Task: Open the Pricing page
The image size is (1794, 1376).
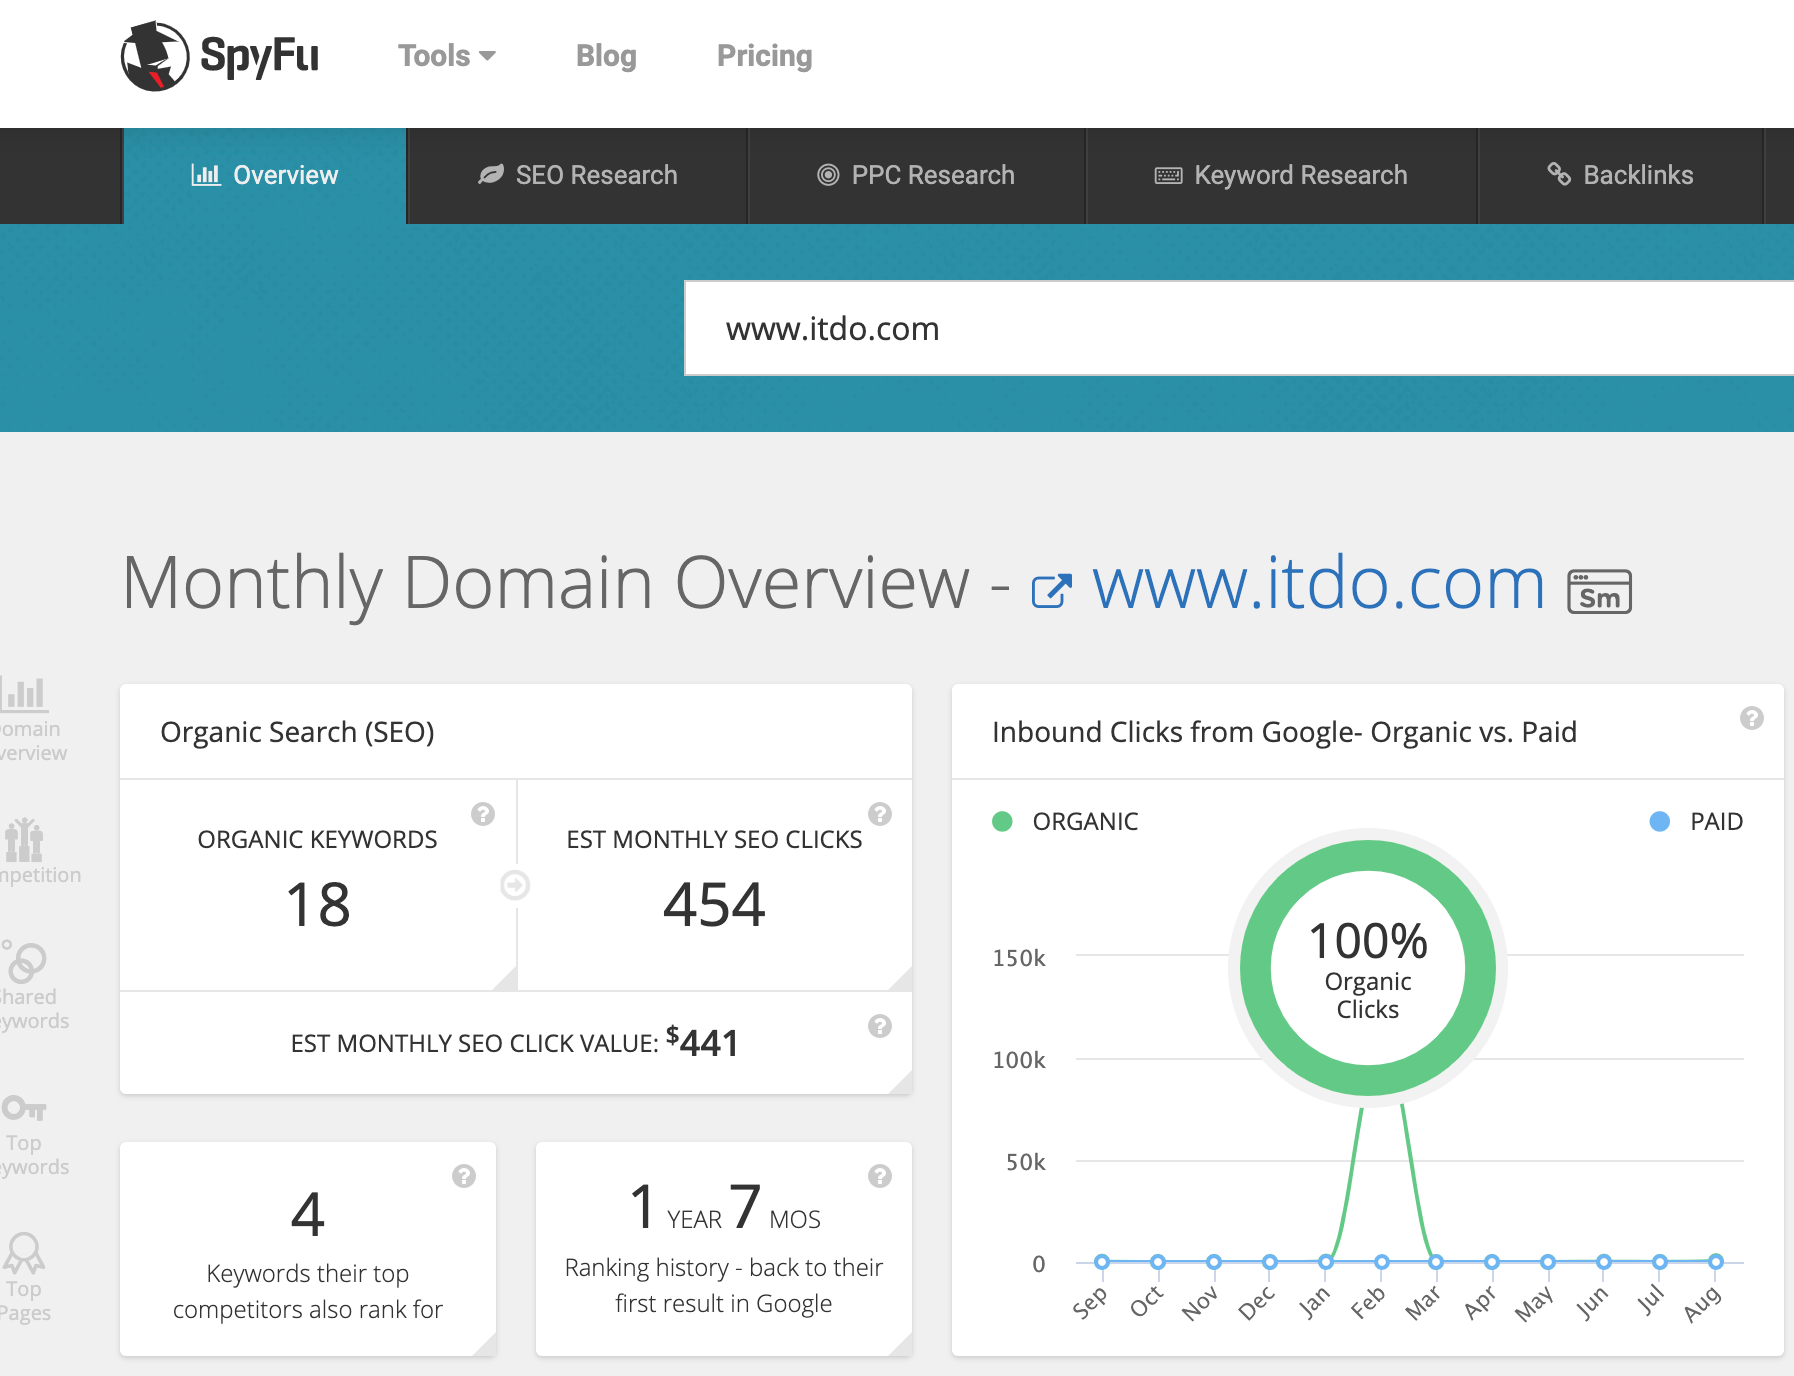Action: [764, 56]
